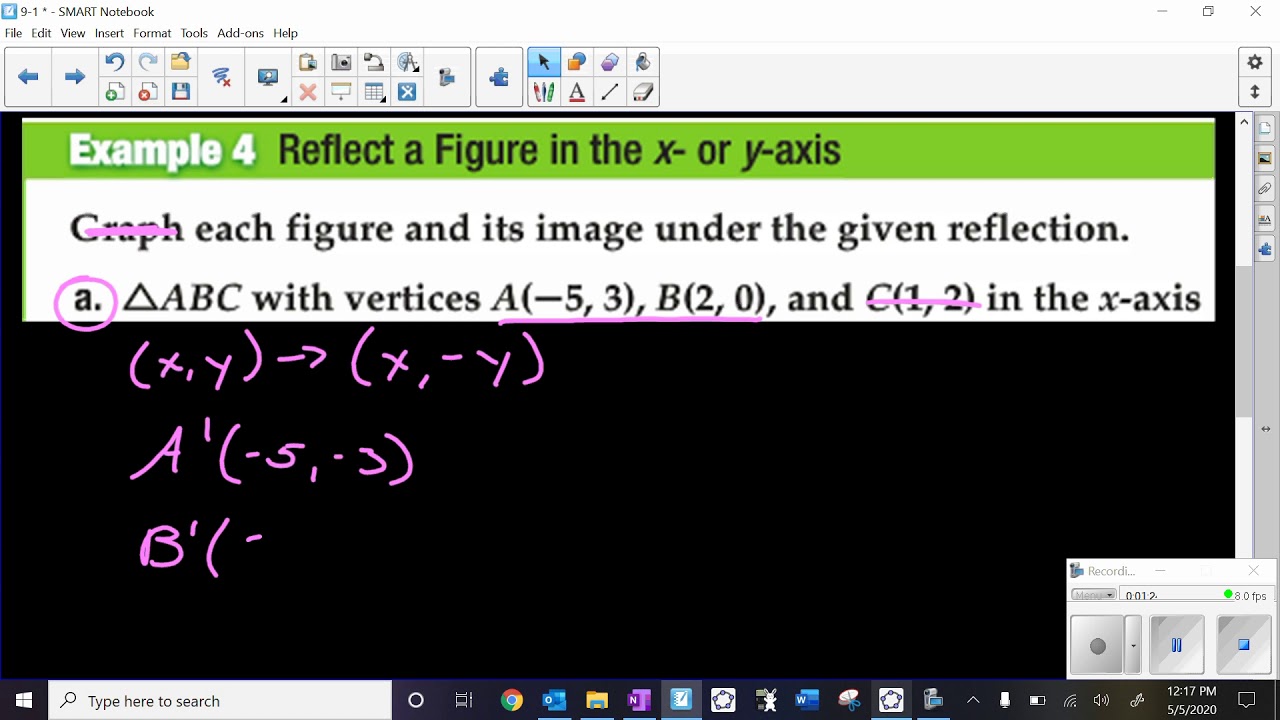This screenshot has width=1280, height=720.
Task: Select the Shapes tool
Action: coord(577,62)
